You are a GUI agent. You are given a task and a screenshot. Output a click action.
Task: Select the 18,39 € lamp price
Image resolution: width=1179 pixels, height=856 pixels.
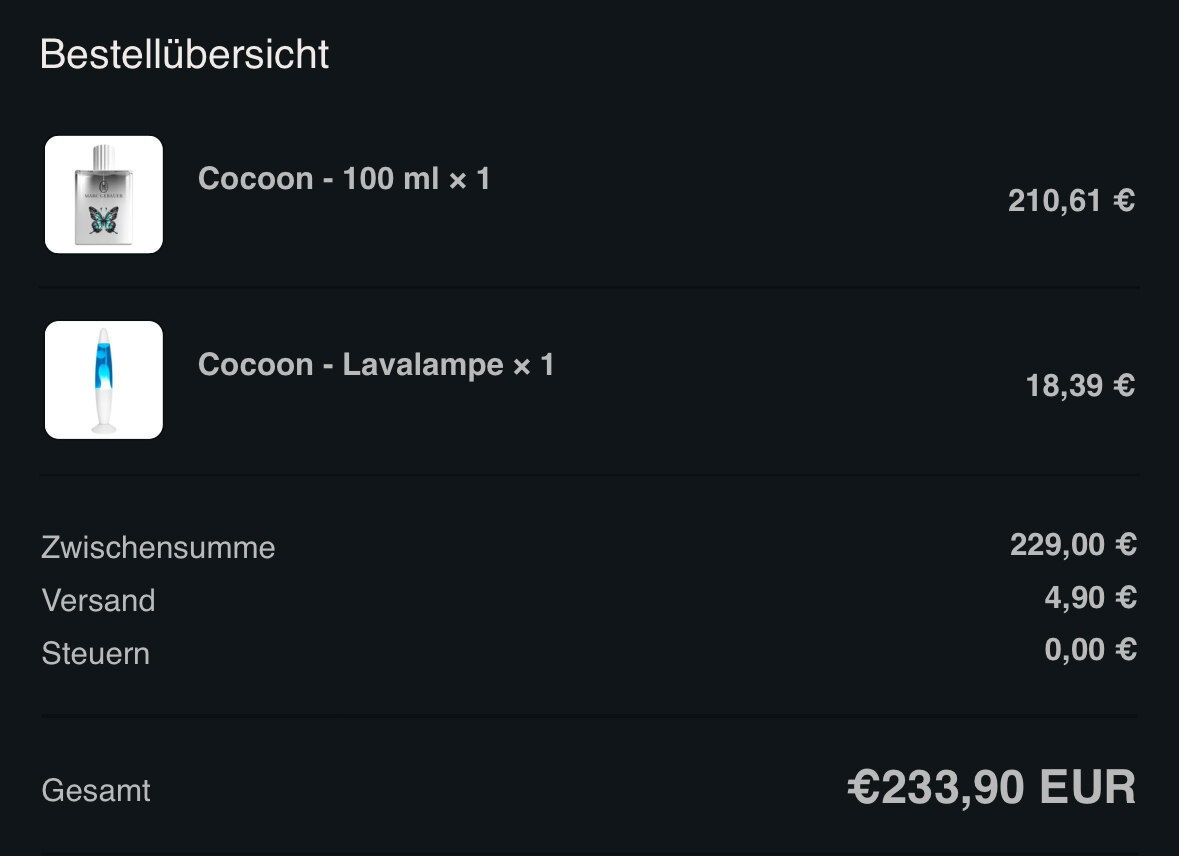1080,386
